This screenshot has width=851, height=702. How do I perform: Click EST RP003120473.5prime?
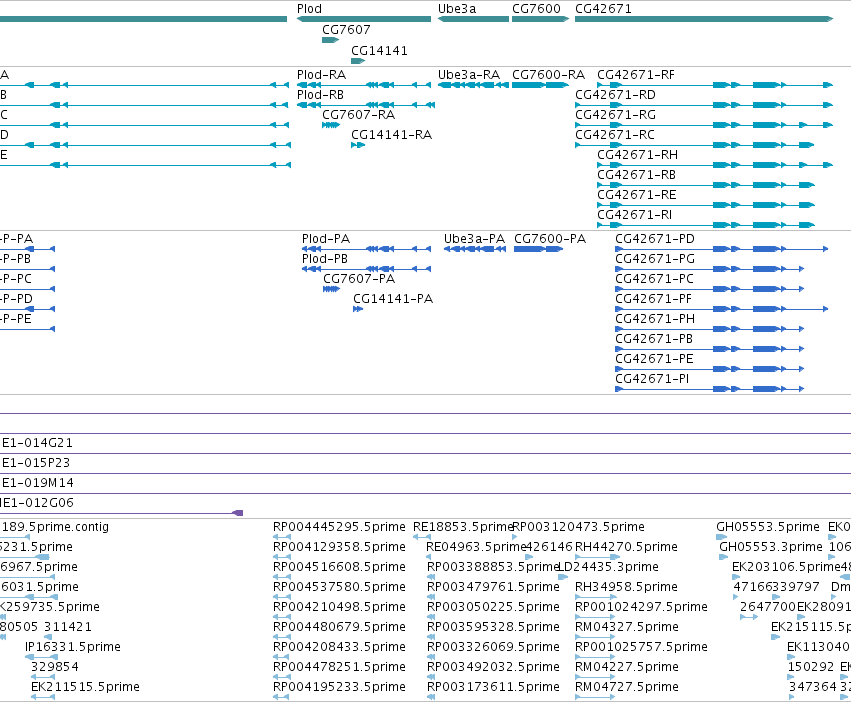[x=579, y=527]
